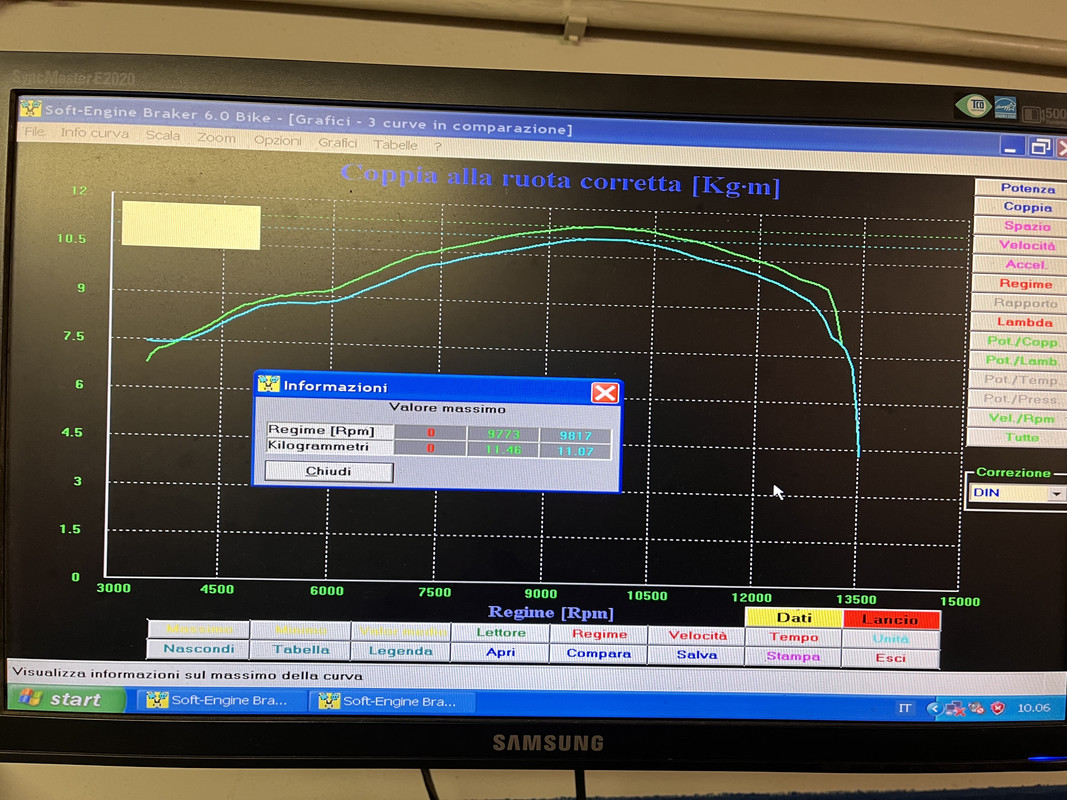
Task: Switch to second Soft-Engine Bra... taskbar item
Action: tap(392, 701)
